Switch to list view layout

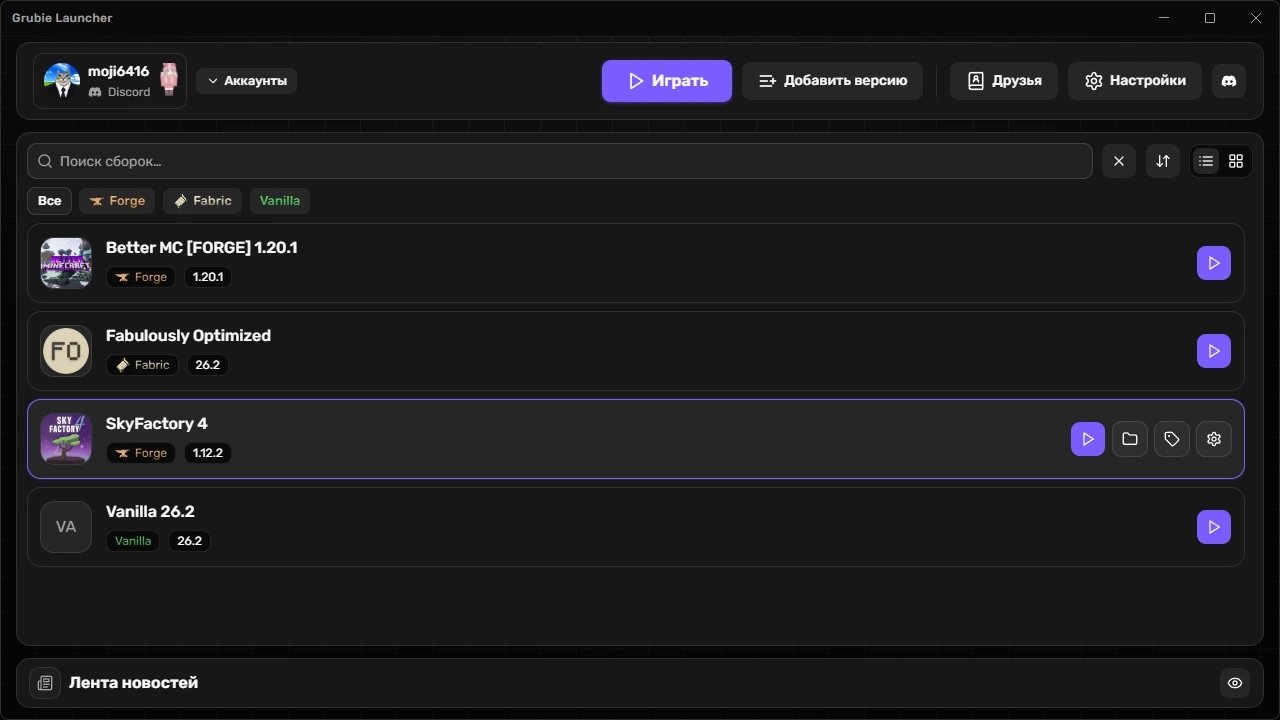pos(1206,161)
